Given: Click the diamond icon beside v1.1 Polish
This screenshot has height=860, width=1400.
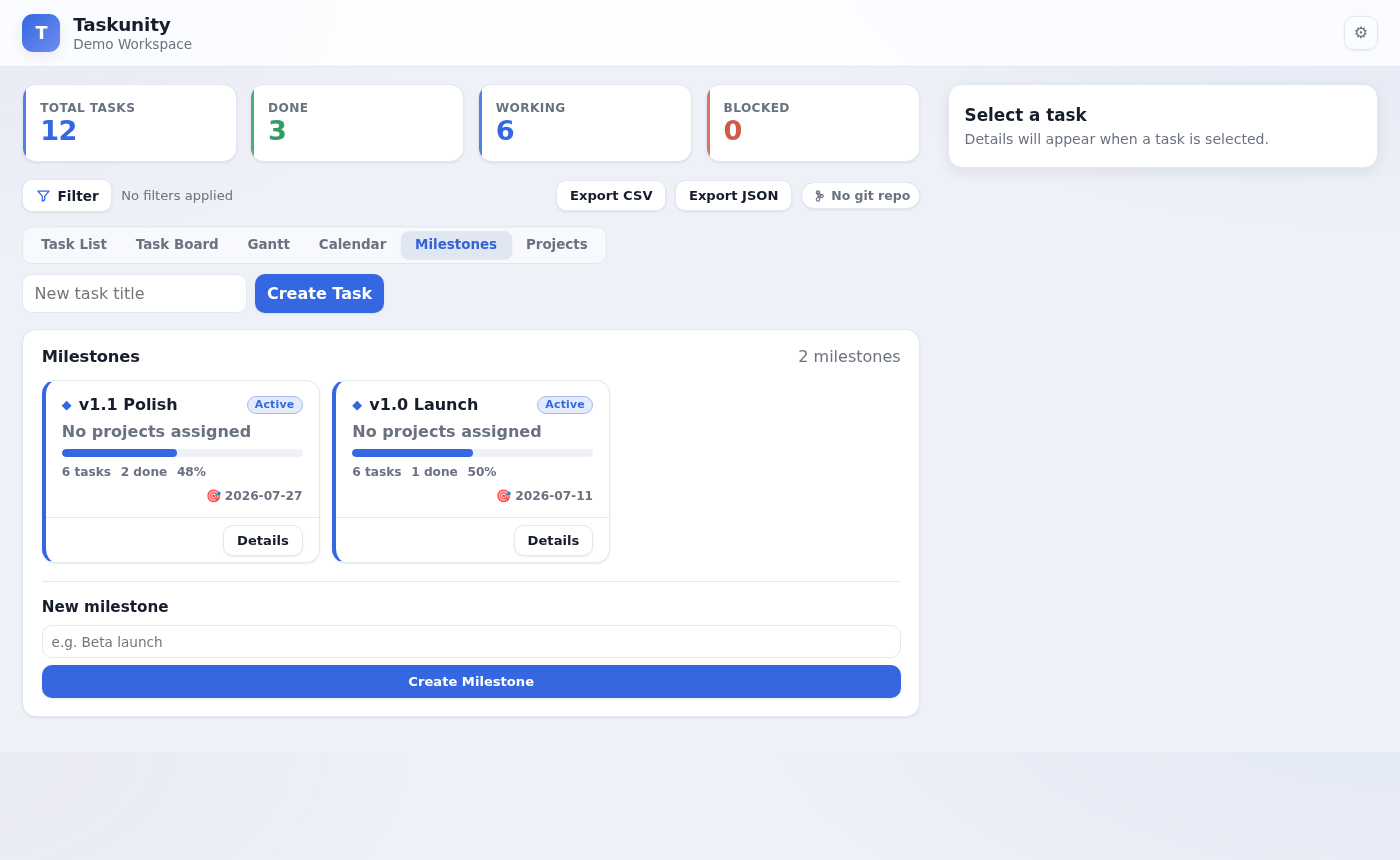Looking at the screenshot, I should [x=67, y=405].
